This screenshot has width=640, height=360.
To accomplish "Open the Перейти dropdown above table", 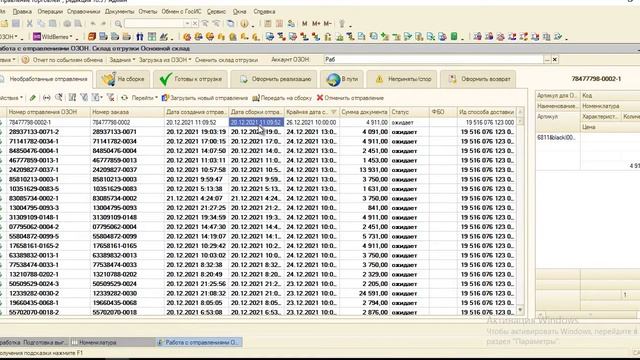I will (x=144, y=98).
